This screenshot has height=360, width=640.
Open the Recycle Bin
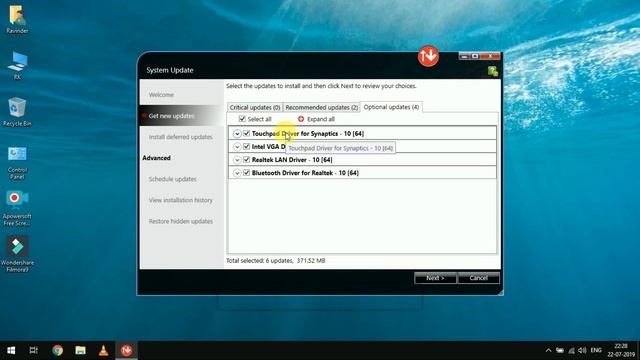click(x=17, y=111)
